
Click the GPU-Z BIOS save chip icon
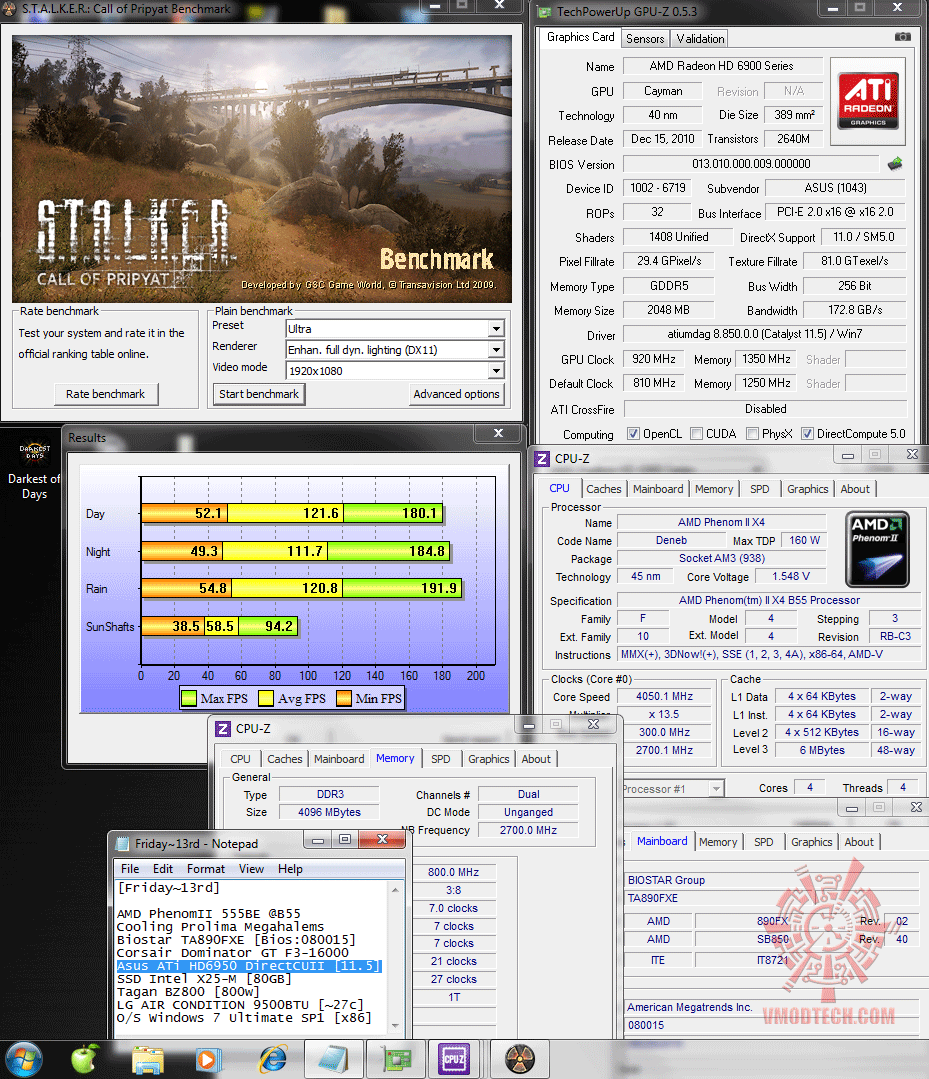click(x=895, y=164)
